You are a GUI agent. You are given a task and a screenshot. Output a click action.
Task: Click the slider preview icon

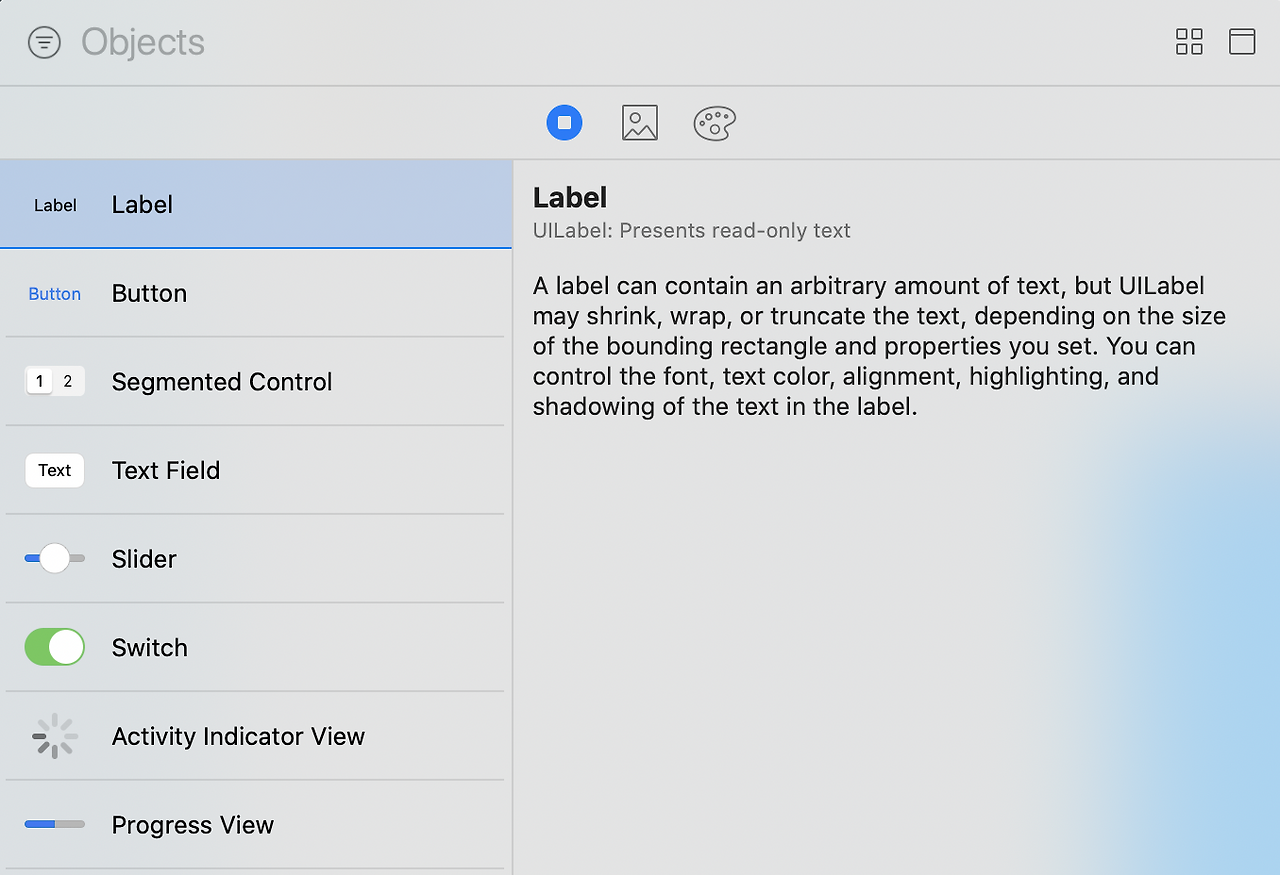pyautogui.click(x=55, y=558)
